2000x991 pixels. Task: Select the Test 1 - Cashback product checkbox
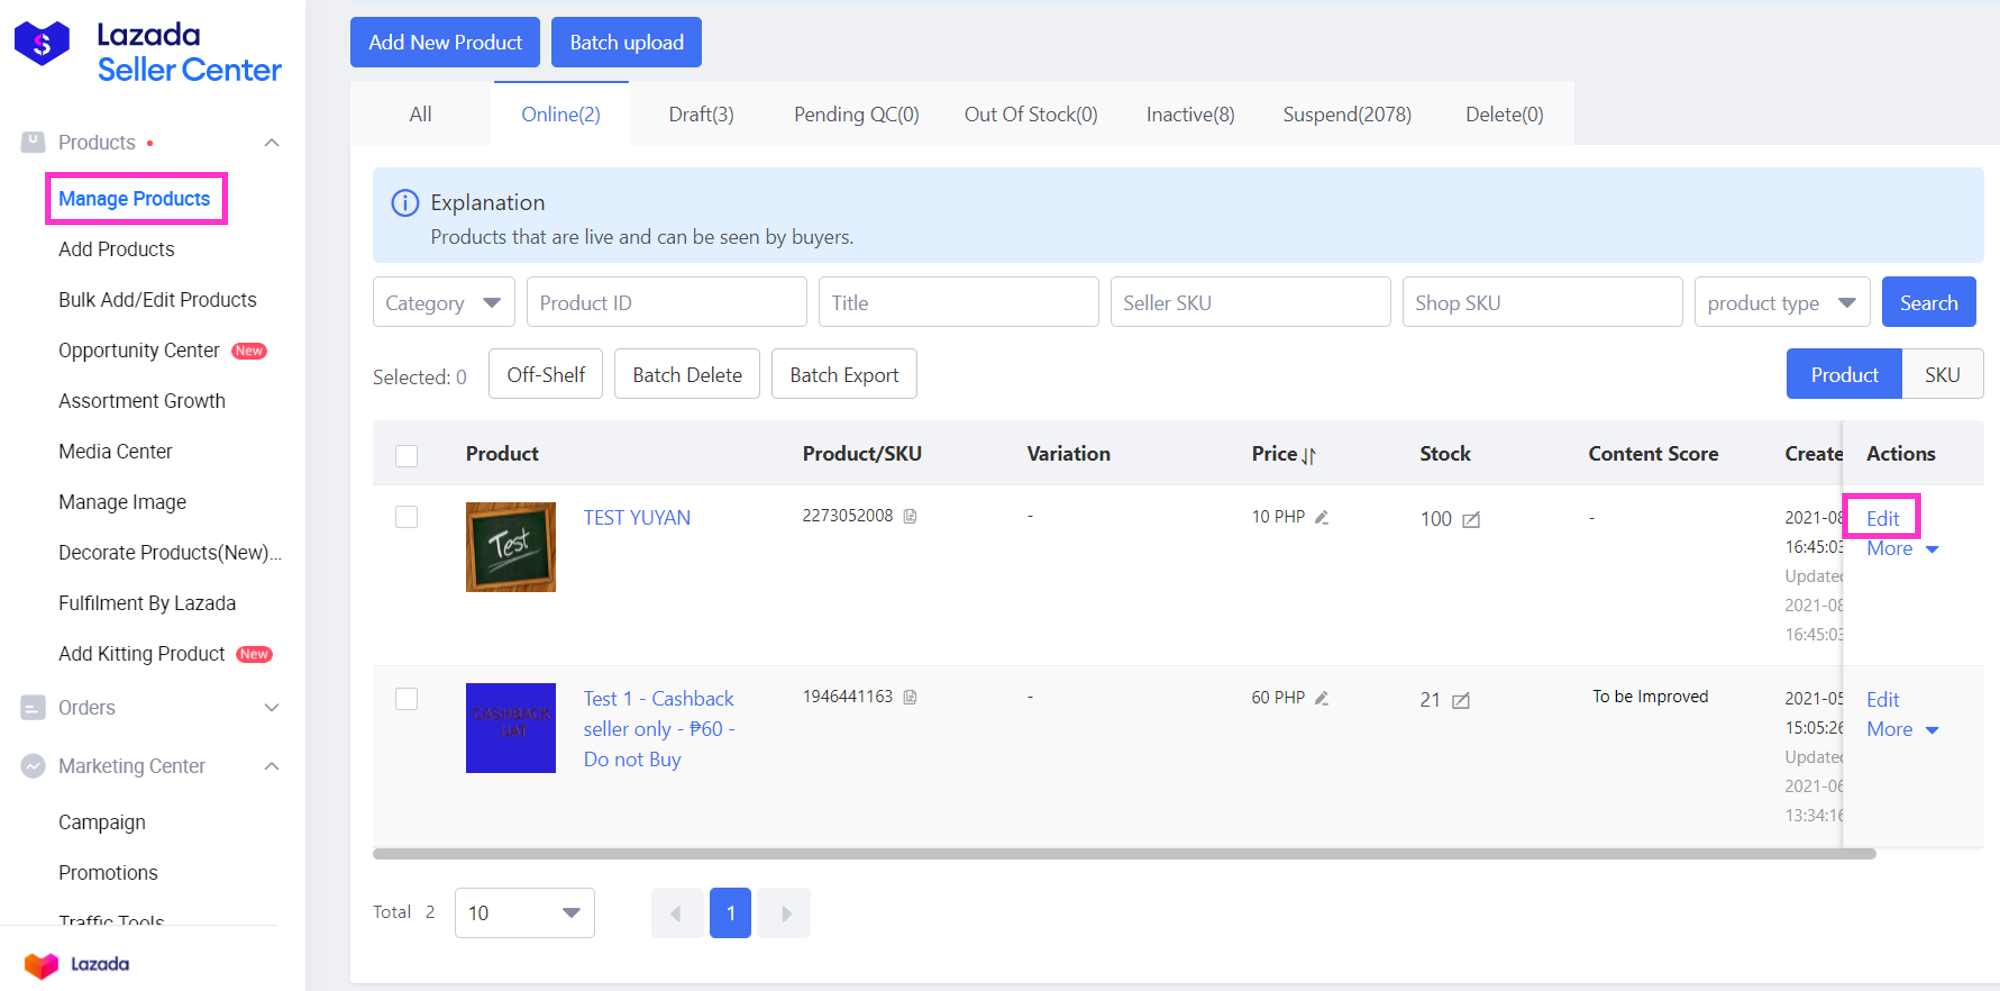[x=406, y=698]
